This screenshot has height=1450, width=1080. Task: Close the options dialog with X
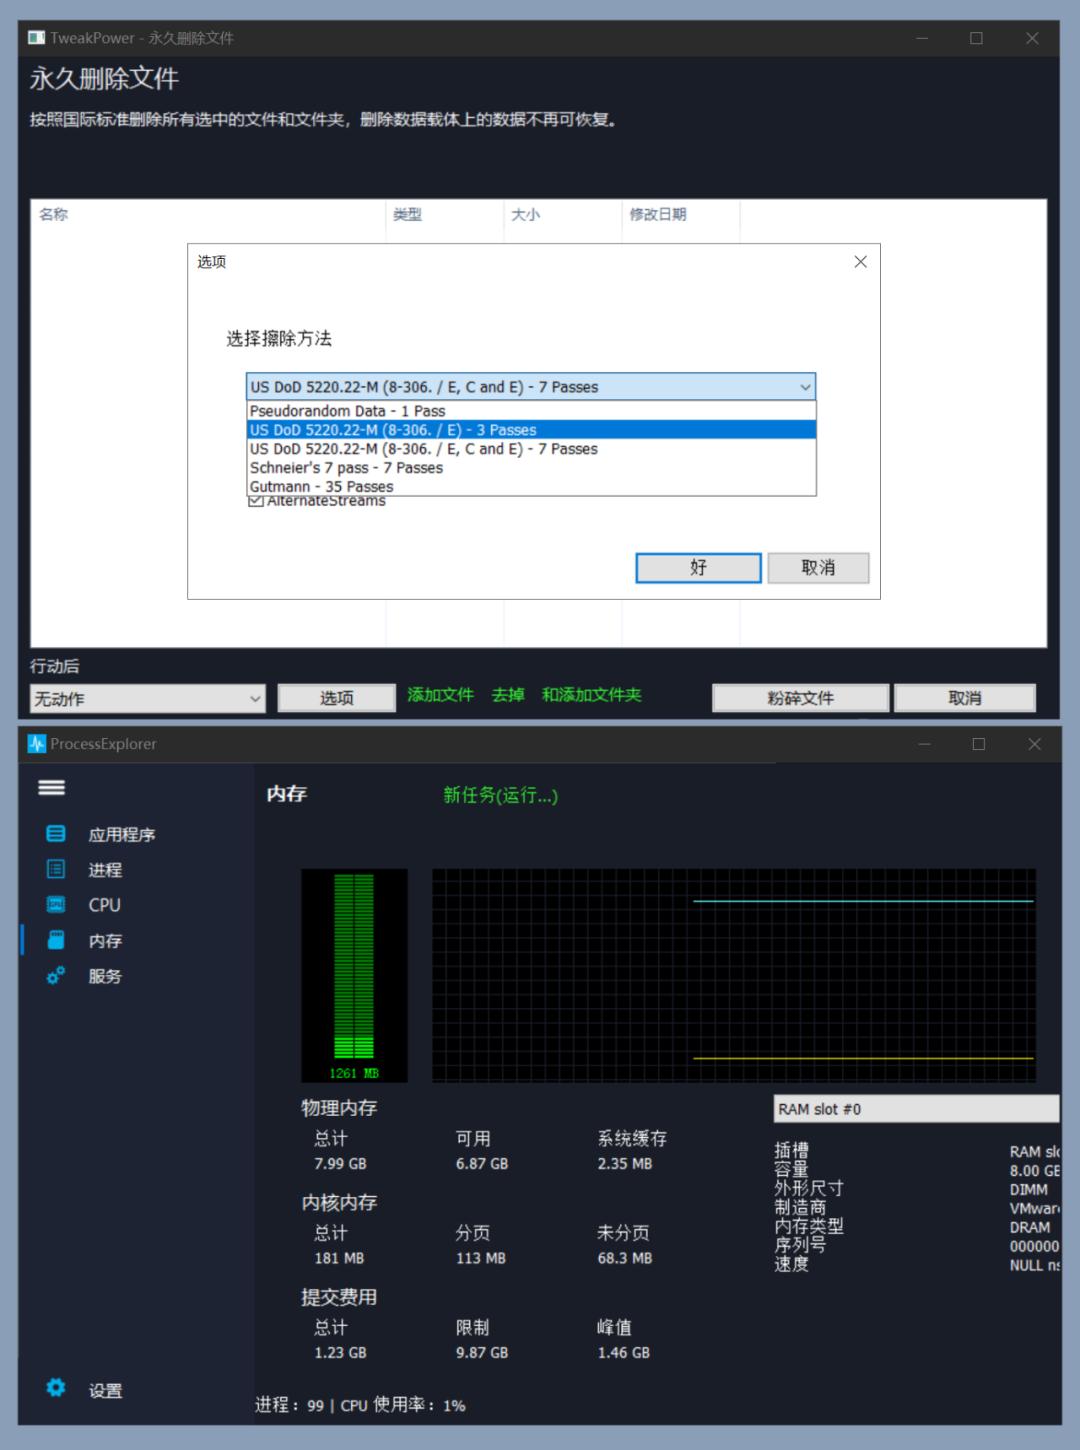860,262
